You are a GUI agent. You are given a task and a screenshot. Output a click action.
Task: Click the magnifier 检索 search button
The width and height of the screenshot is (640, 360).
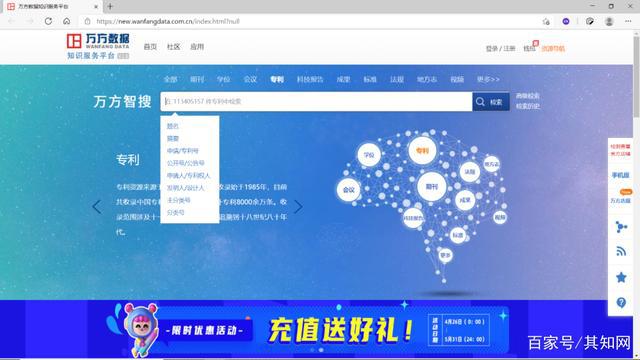click(491, 102)
